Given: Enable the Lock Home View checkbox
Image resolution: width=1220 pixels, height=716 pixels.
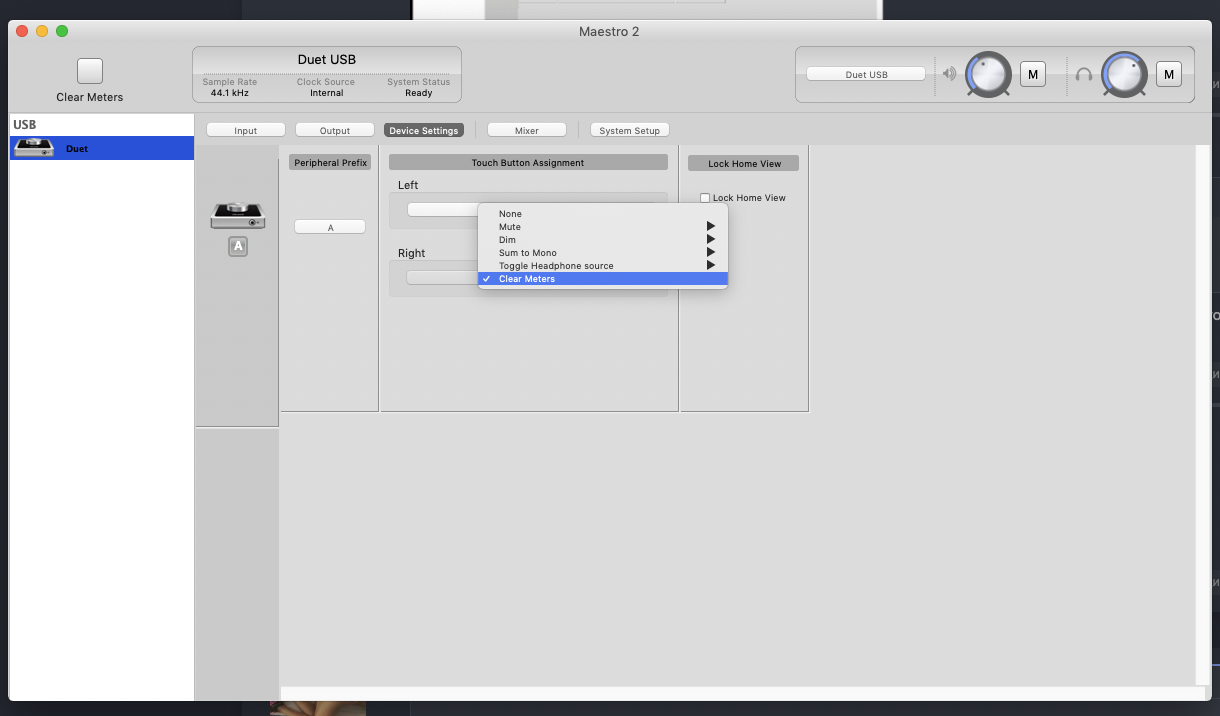Looking at the screenshot, I should point(705,198).
